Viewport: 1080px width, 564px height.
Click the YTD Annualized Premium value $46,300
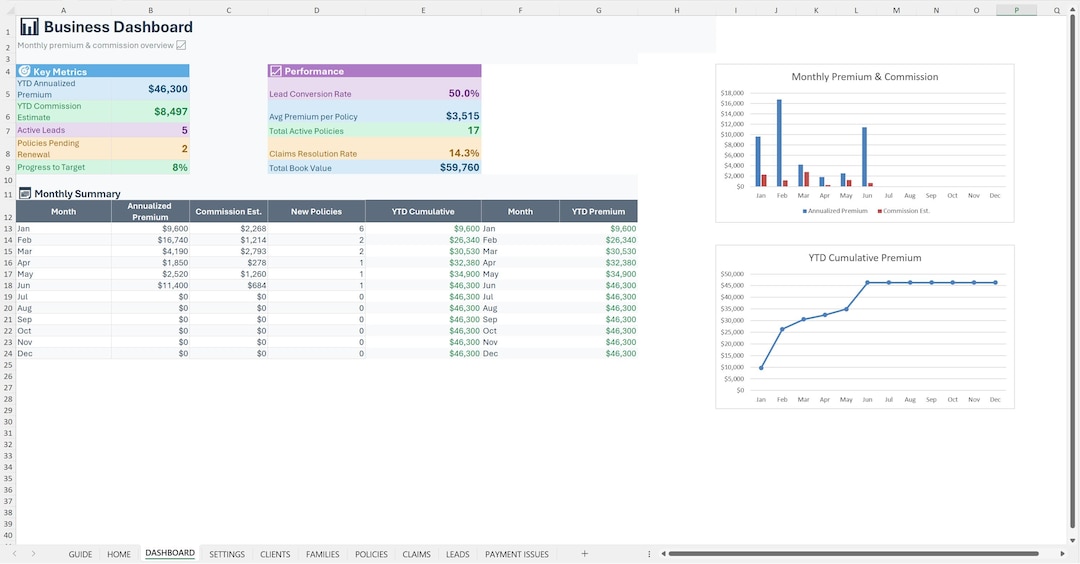167,89
